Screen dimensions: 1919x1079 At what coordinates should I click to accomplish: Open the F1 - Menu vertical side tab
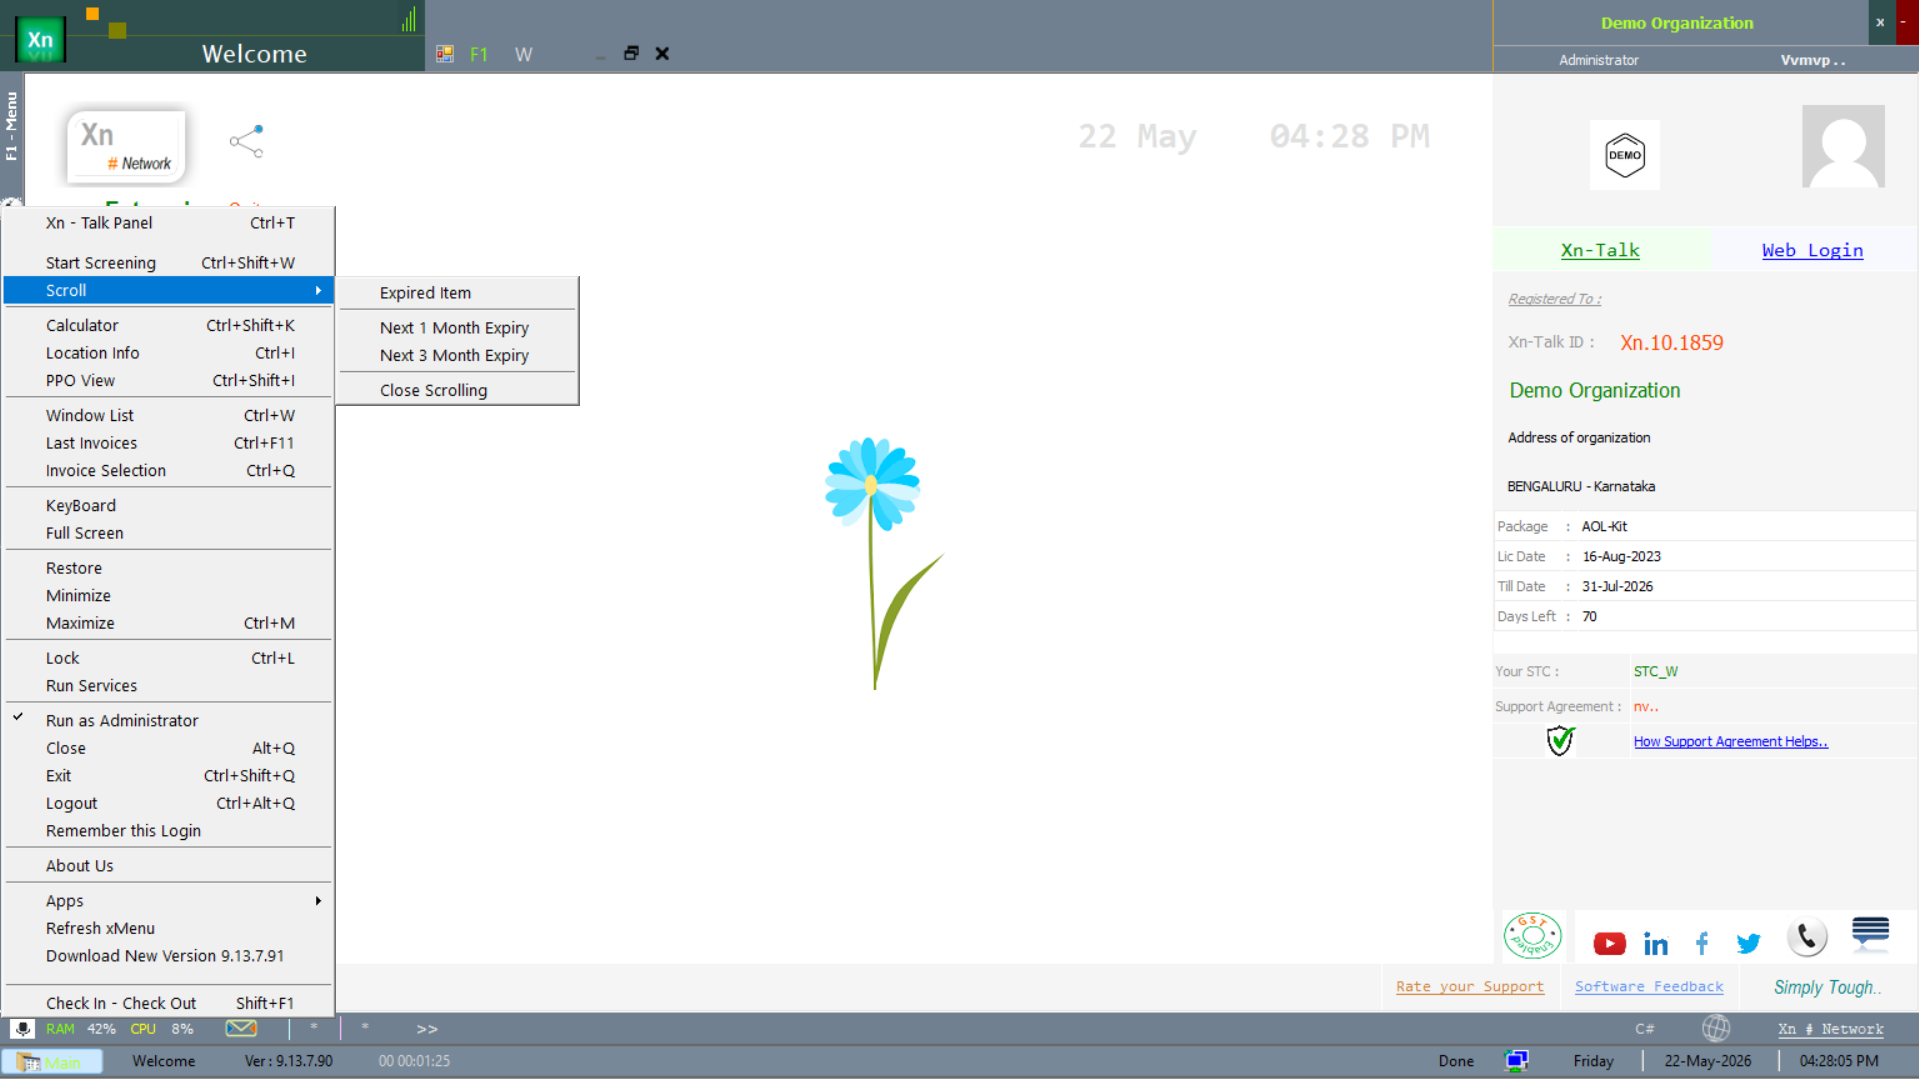(11, 126)
